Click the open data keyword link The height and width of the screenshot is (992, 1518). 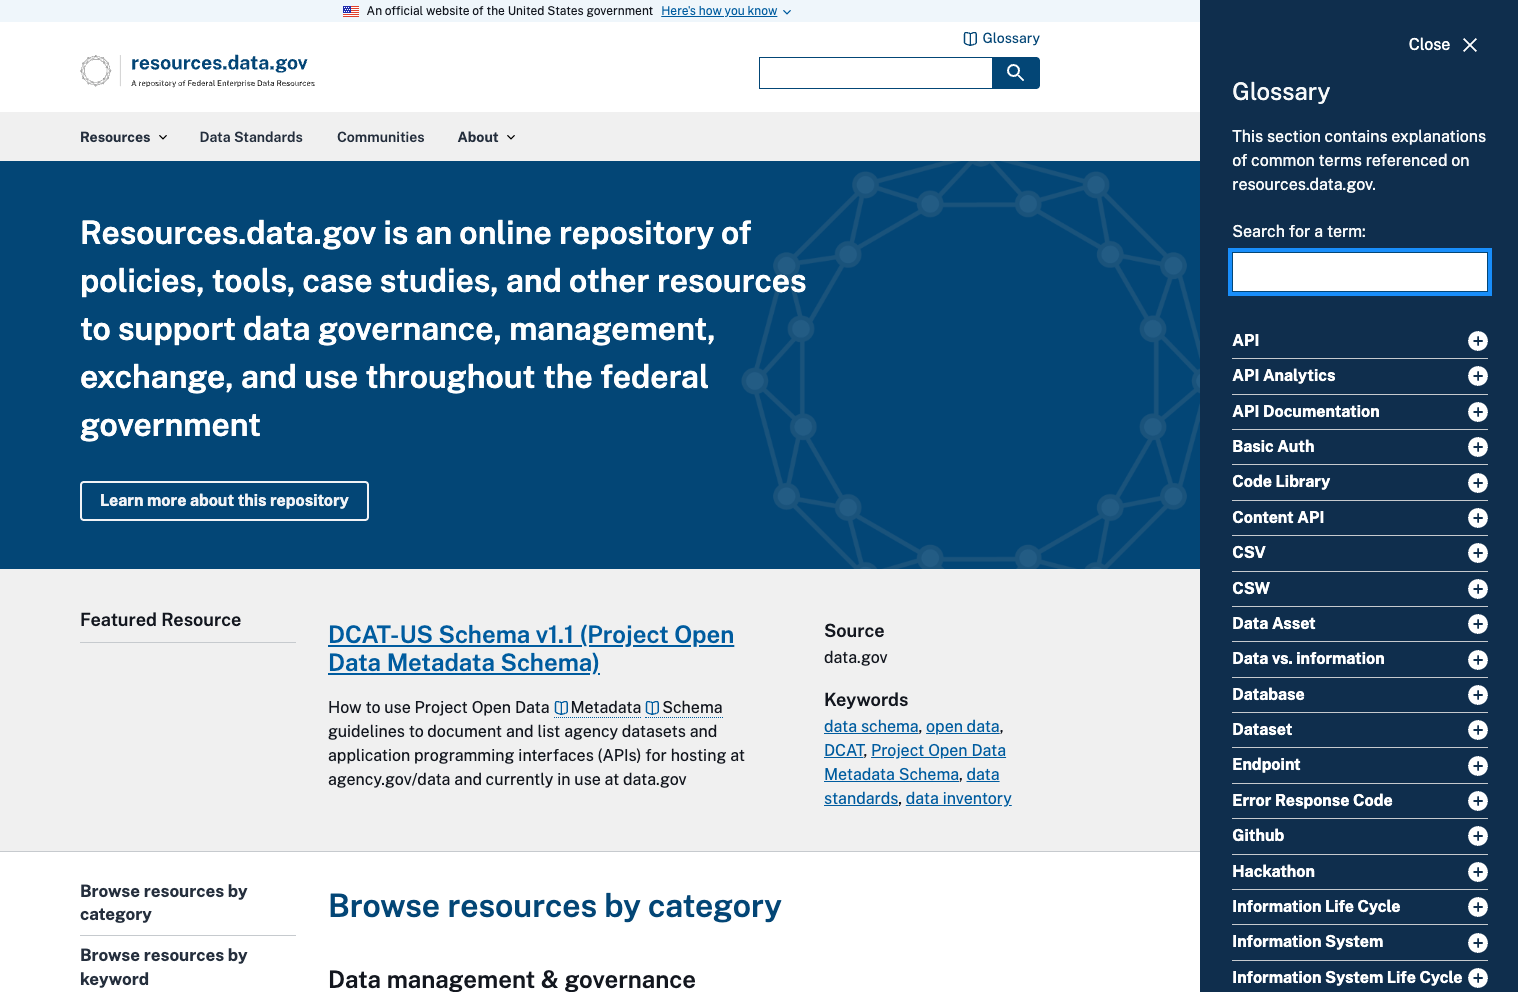963,726
